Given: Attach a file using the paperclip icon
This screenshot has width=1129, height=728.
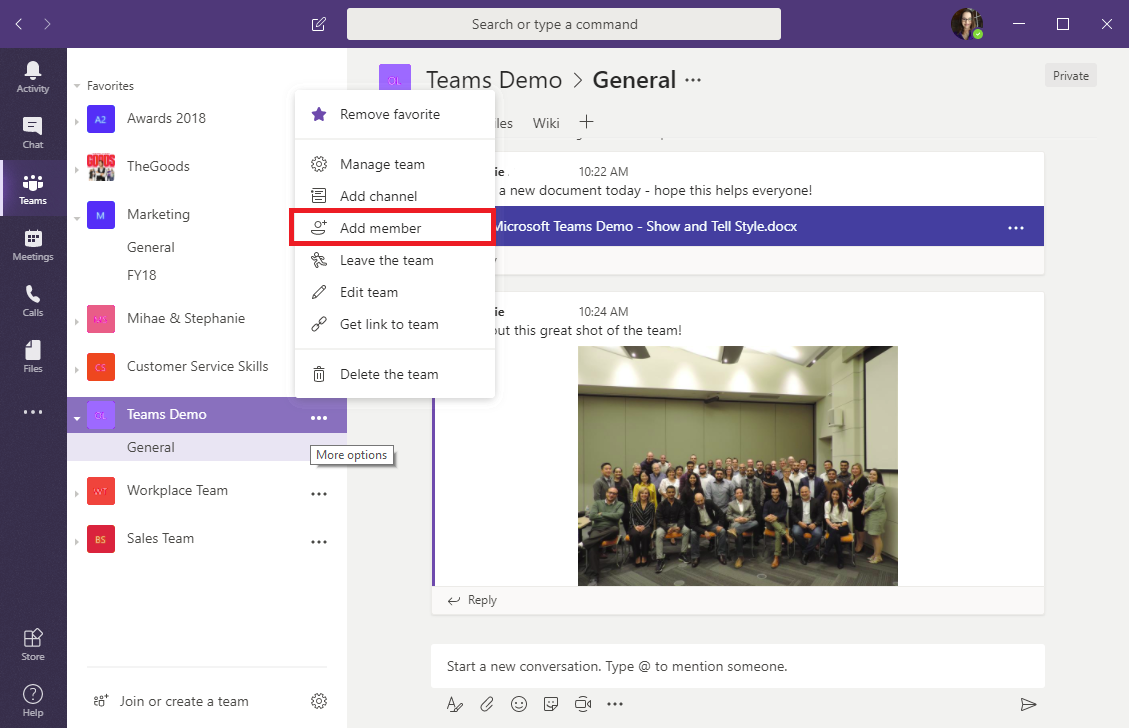Looking at the screenshot, I should 487,704.
